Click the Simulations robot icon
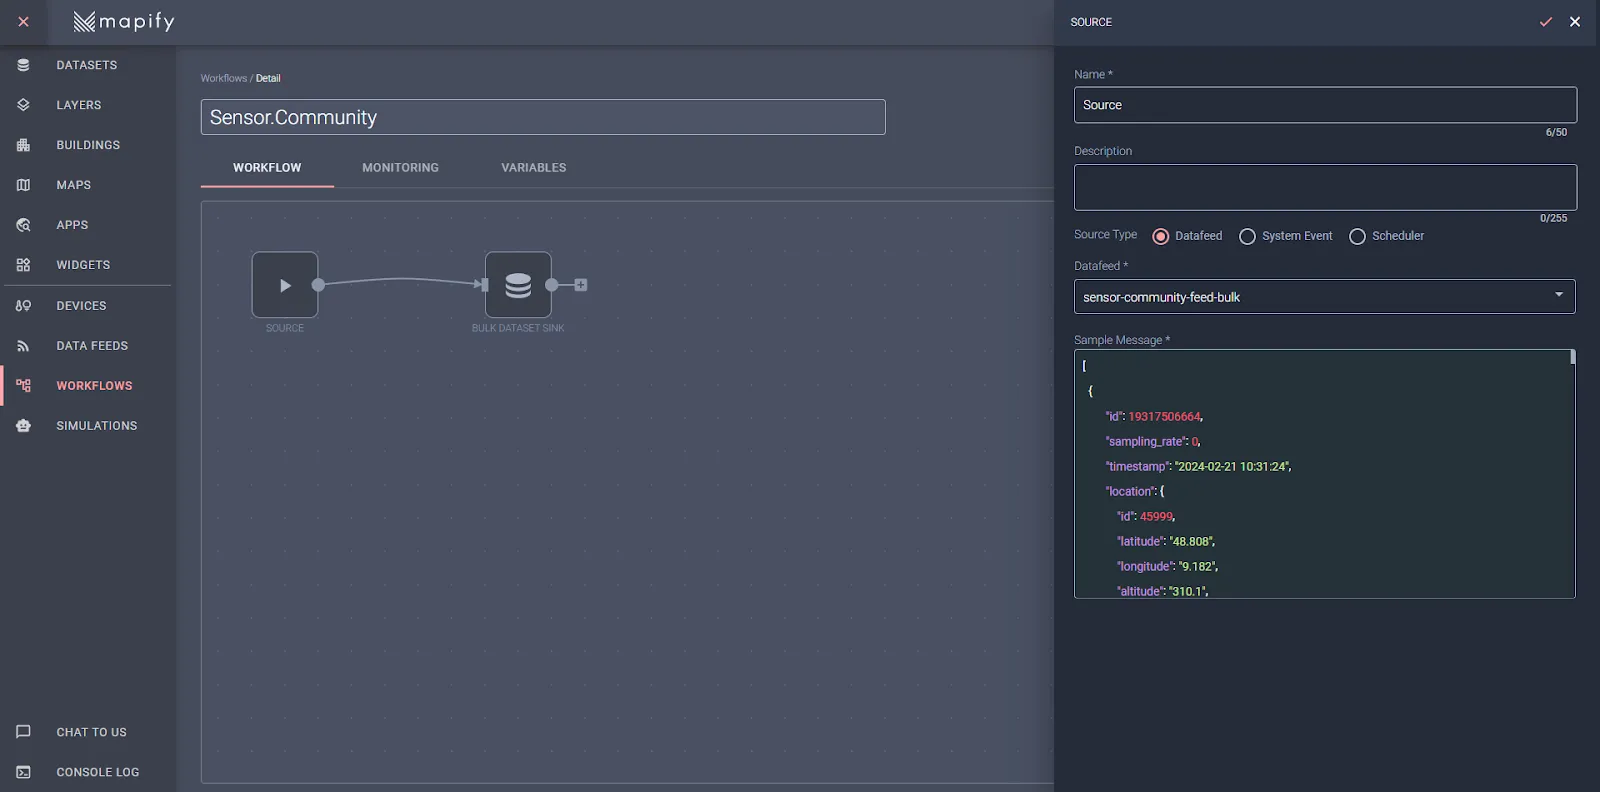 pyautogui.click(x=23, y=426)
